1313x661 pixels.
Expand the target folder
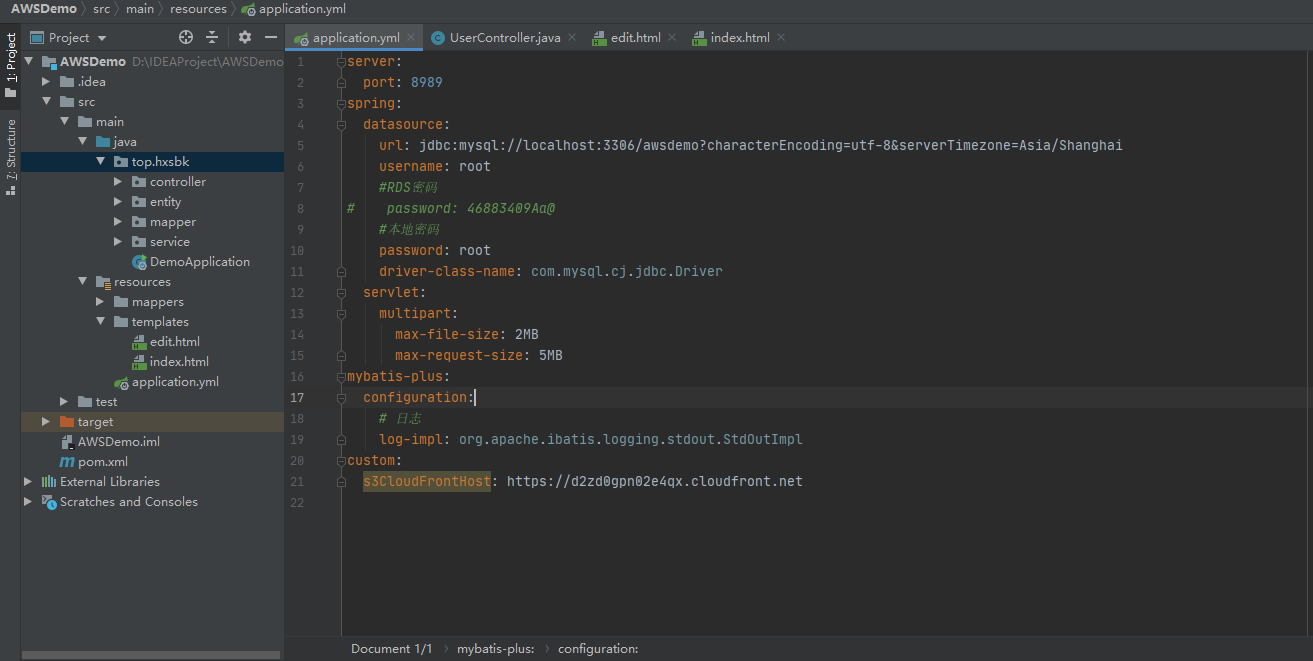(x=46, y=422)
